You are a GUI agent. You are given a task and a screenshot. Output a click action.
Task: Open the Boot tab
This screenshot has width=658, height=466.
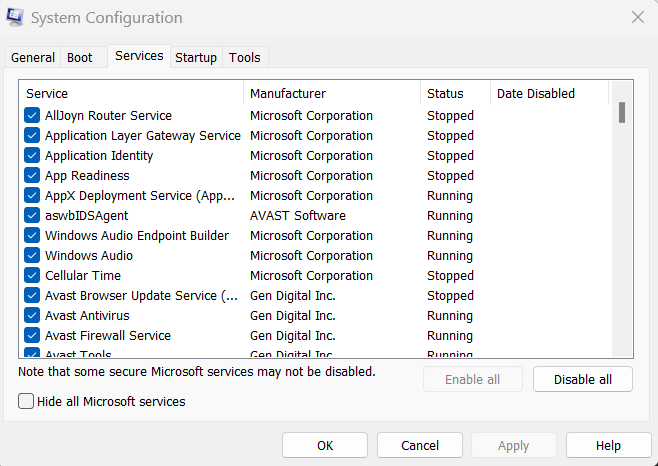(80, 58)
